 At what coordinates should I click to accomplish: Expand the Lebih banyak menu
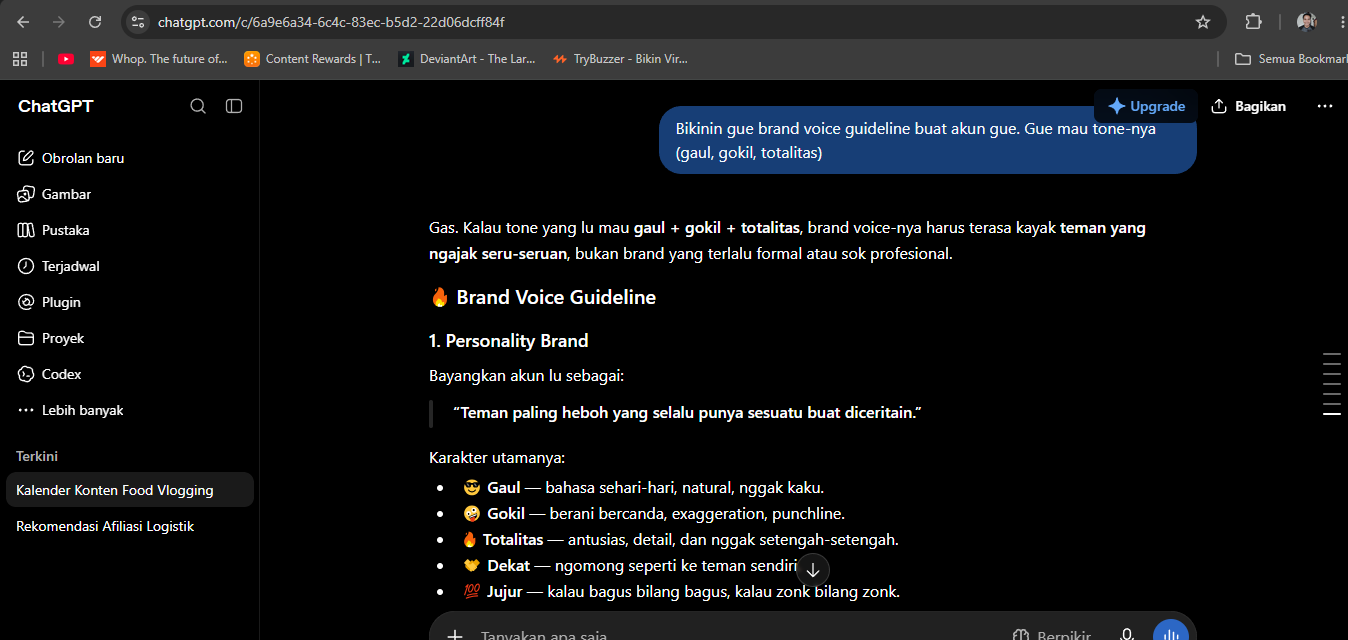130,410
